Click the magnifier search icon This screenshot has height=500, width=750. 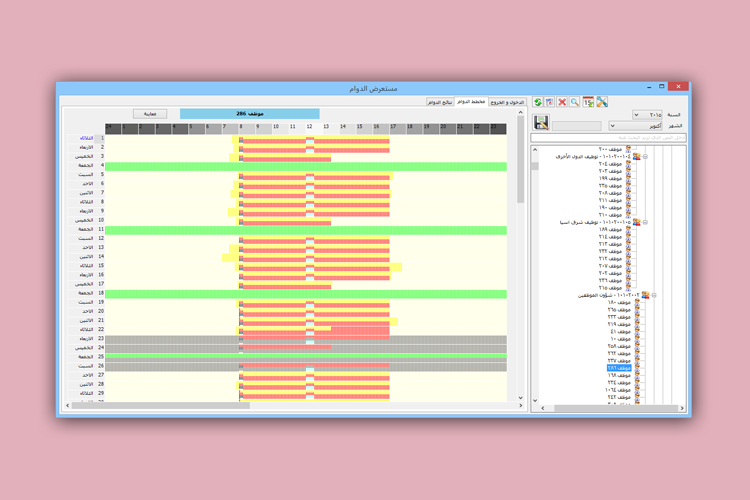575,102
